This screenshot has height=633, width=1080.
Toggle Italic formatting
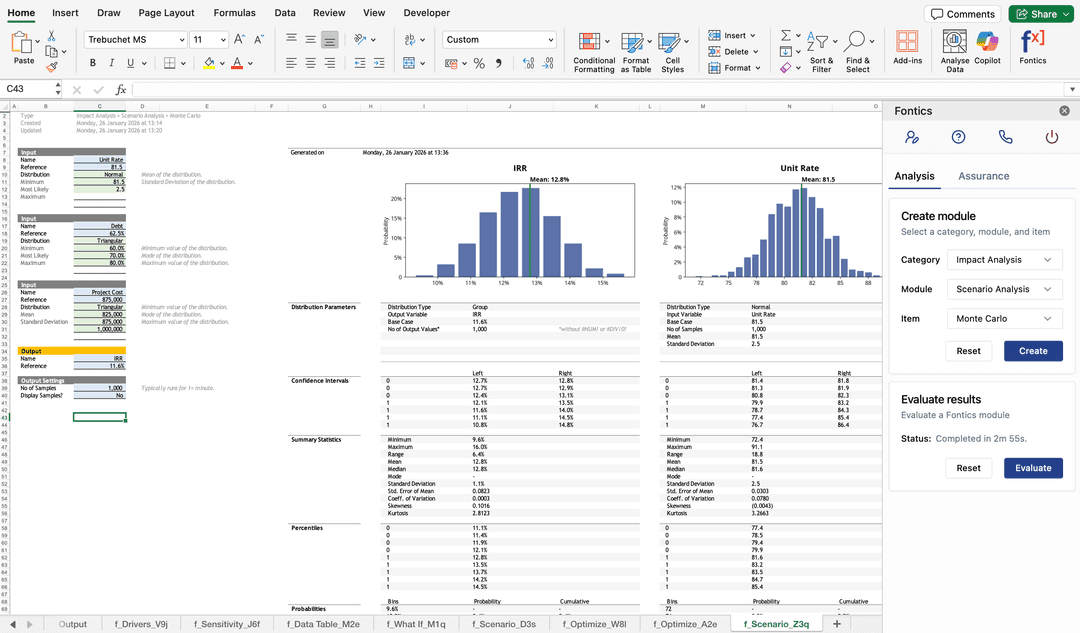tap(112, 63)
